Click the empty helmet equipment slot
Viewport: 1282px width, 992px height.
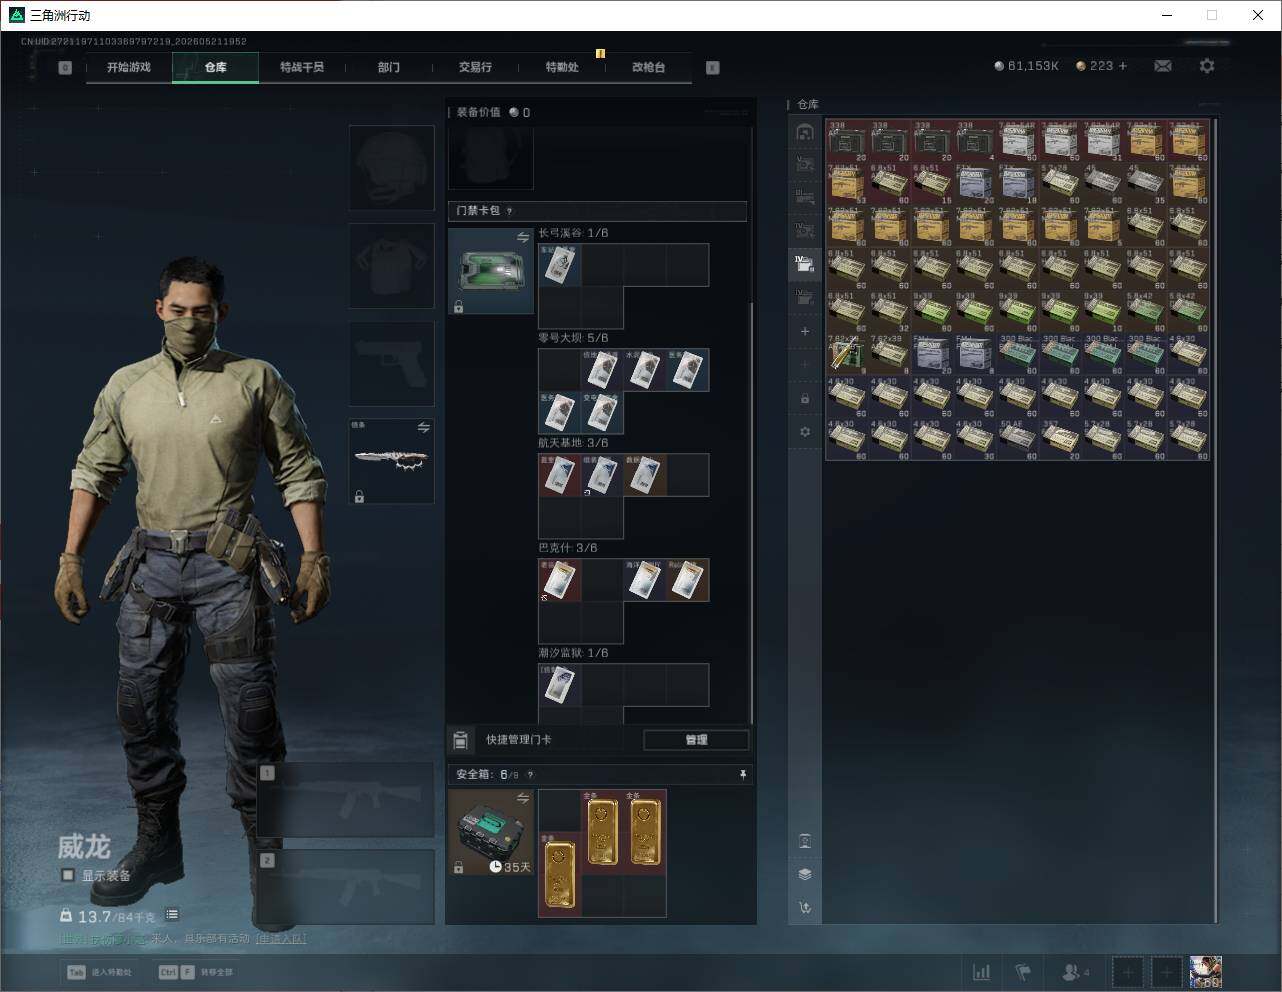(391, 167)
